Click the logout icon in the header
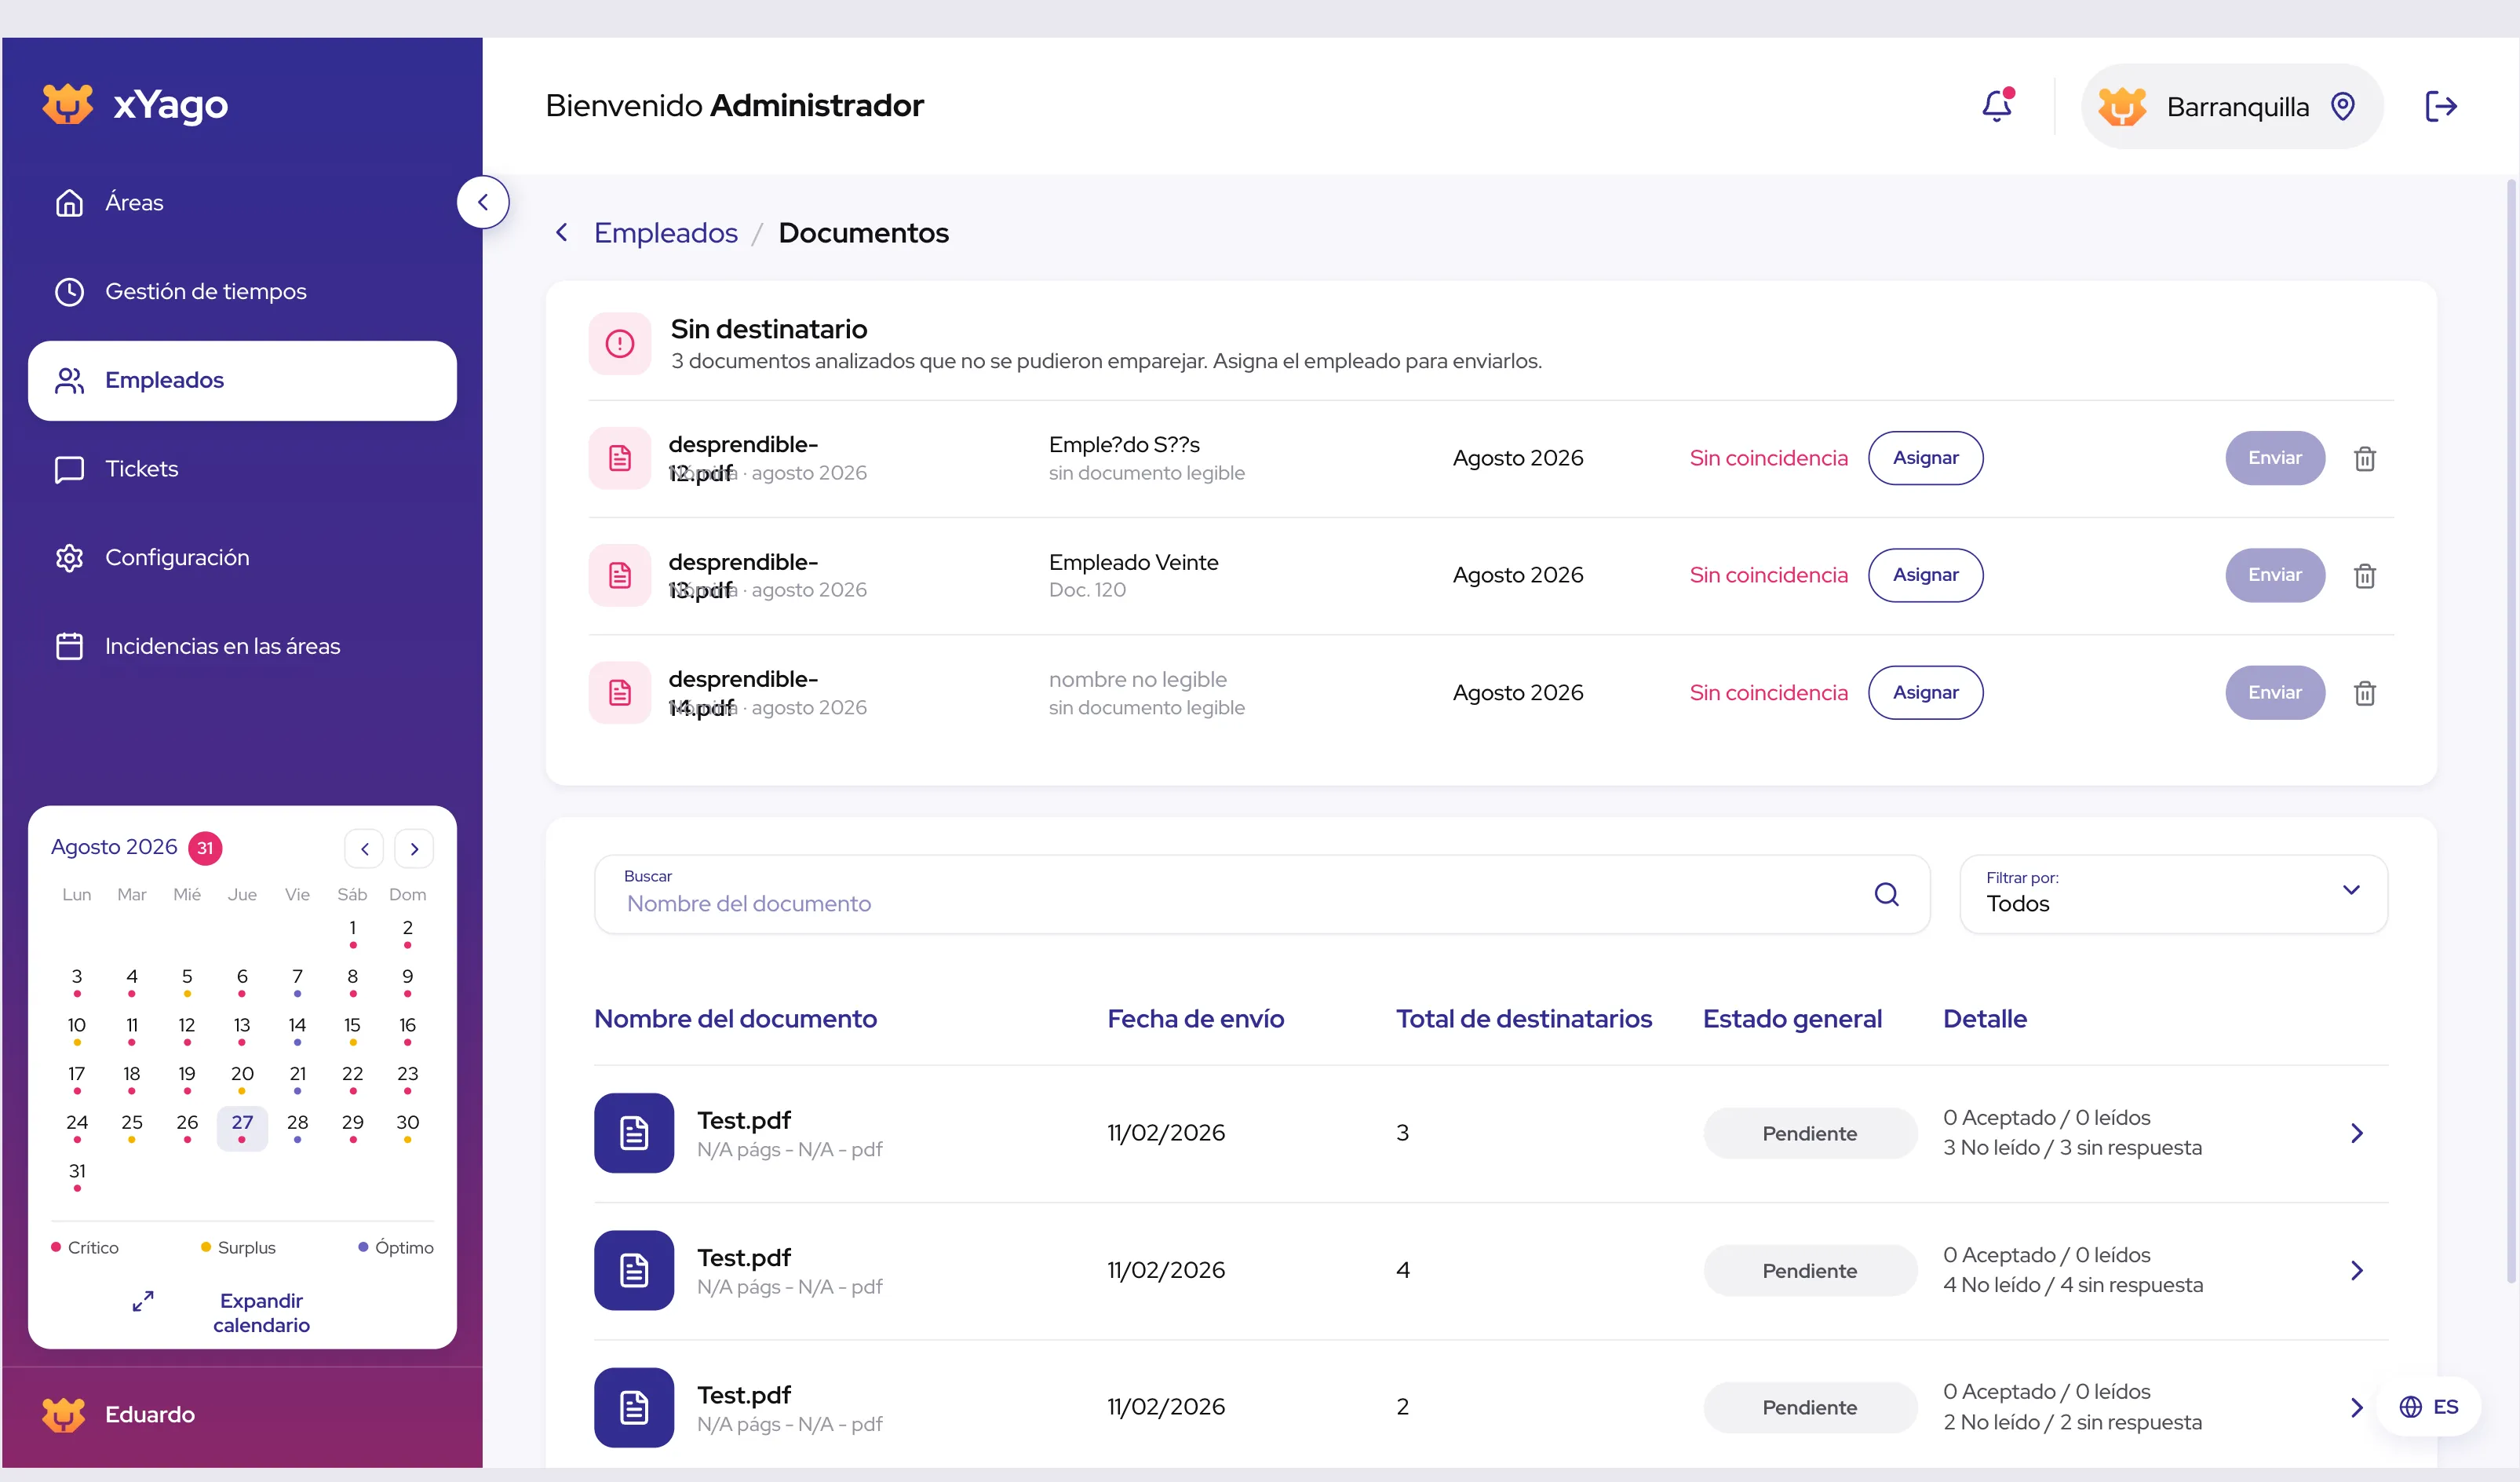This screenshot has height=1482, width=2520. click(2440, 106)
